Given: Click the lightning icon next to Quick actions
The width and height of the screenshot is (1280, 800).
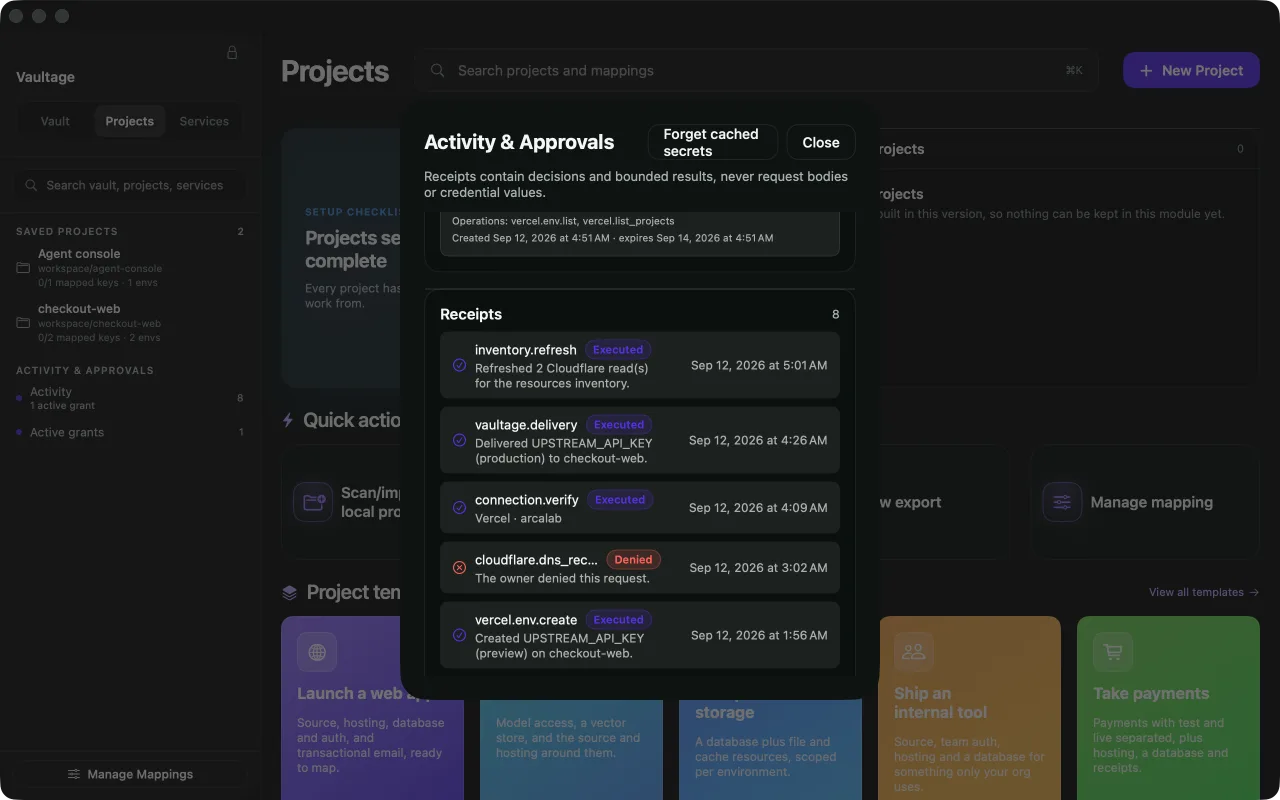Looking at the screenshot, I should (289, 420).
